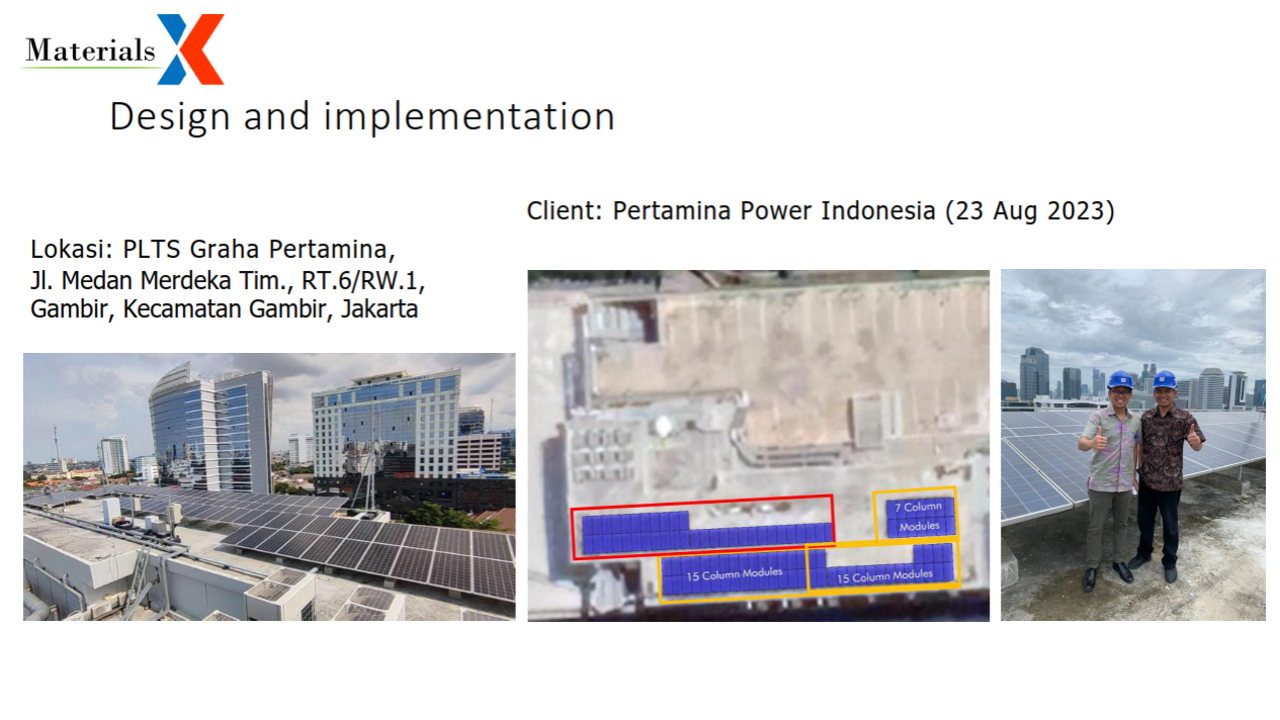Select the 'Design and implementation' slide title
Viewport: 1280px width, 720px height.
[362, 117]
